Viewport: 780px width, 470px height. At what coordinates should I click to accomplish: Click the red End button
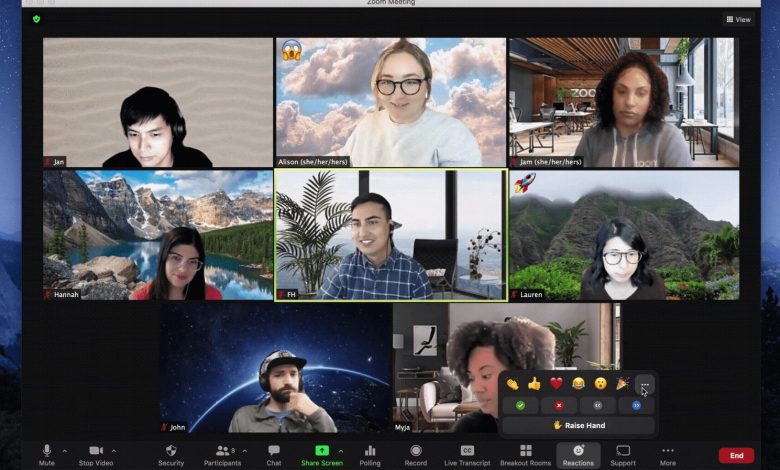[x=736, y=455]
